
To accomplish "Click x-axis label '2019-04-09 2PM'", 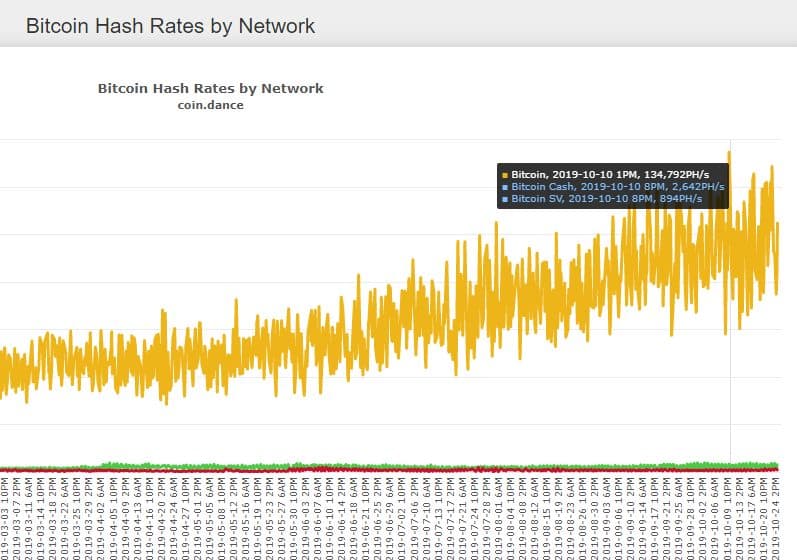I will 125,518.
